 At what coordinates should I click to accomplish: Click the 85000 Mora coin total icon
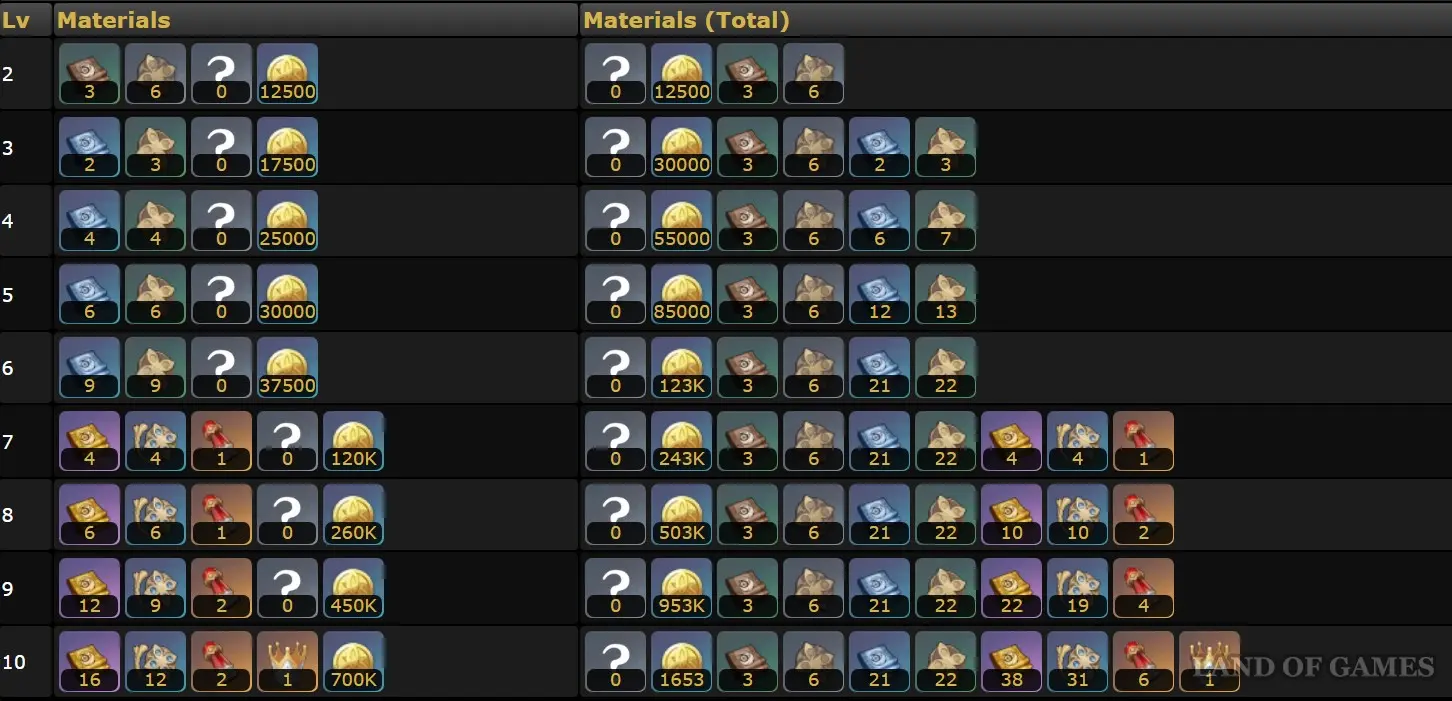[x=682, y=294]
